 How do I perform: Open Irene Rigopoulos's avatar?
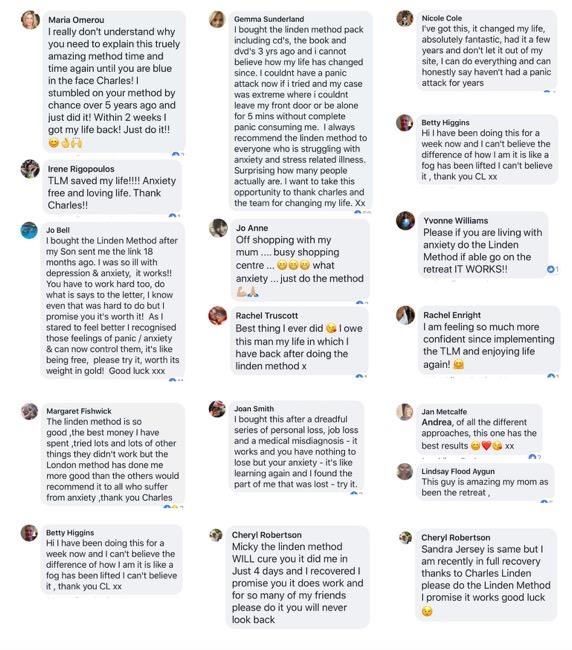[x=30, y=169]
